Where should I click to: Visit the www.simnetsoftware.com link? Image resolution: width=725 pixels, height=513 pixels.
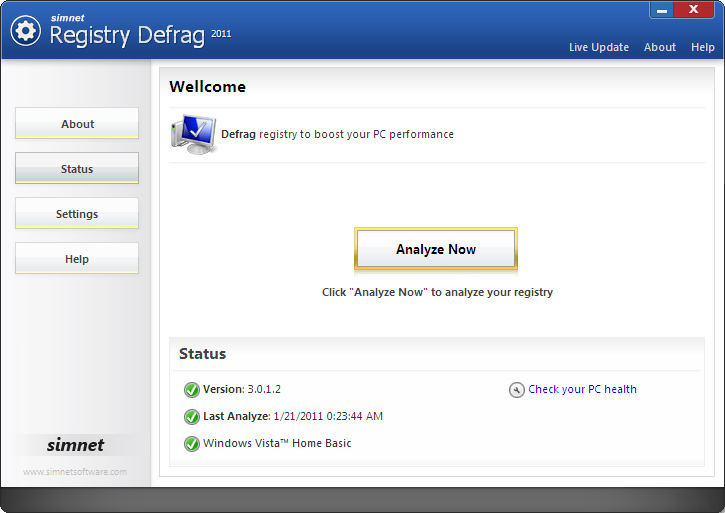75,472
